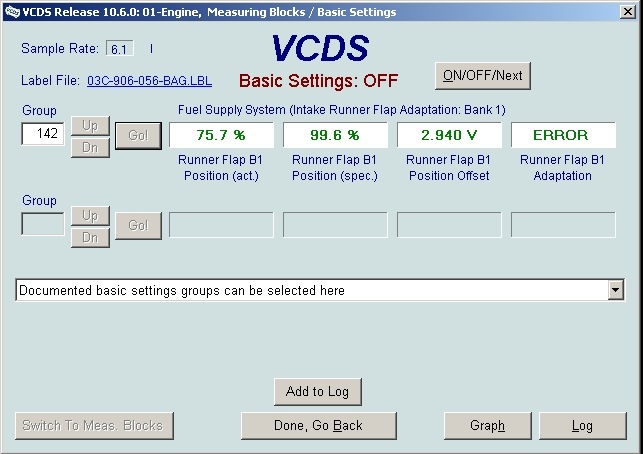Click the Group 142 input field
The image size is (643, 454).
pos(43,134)
